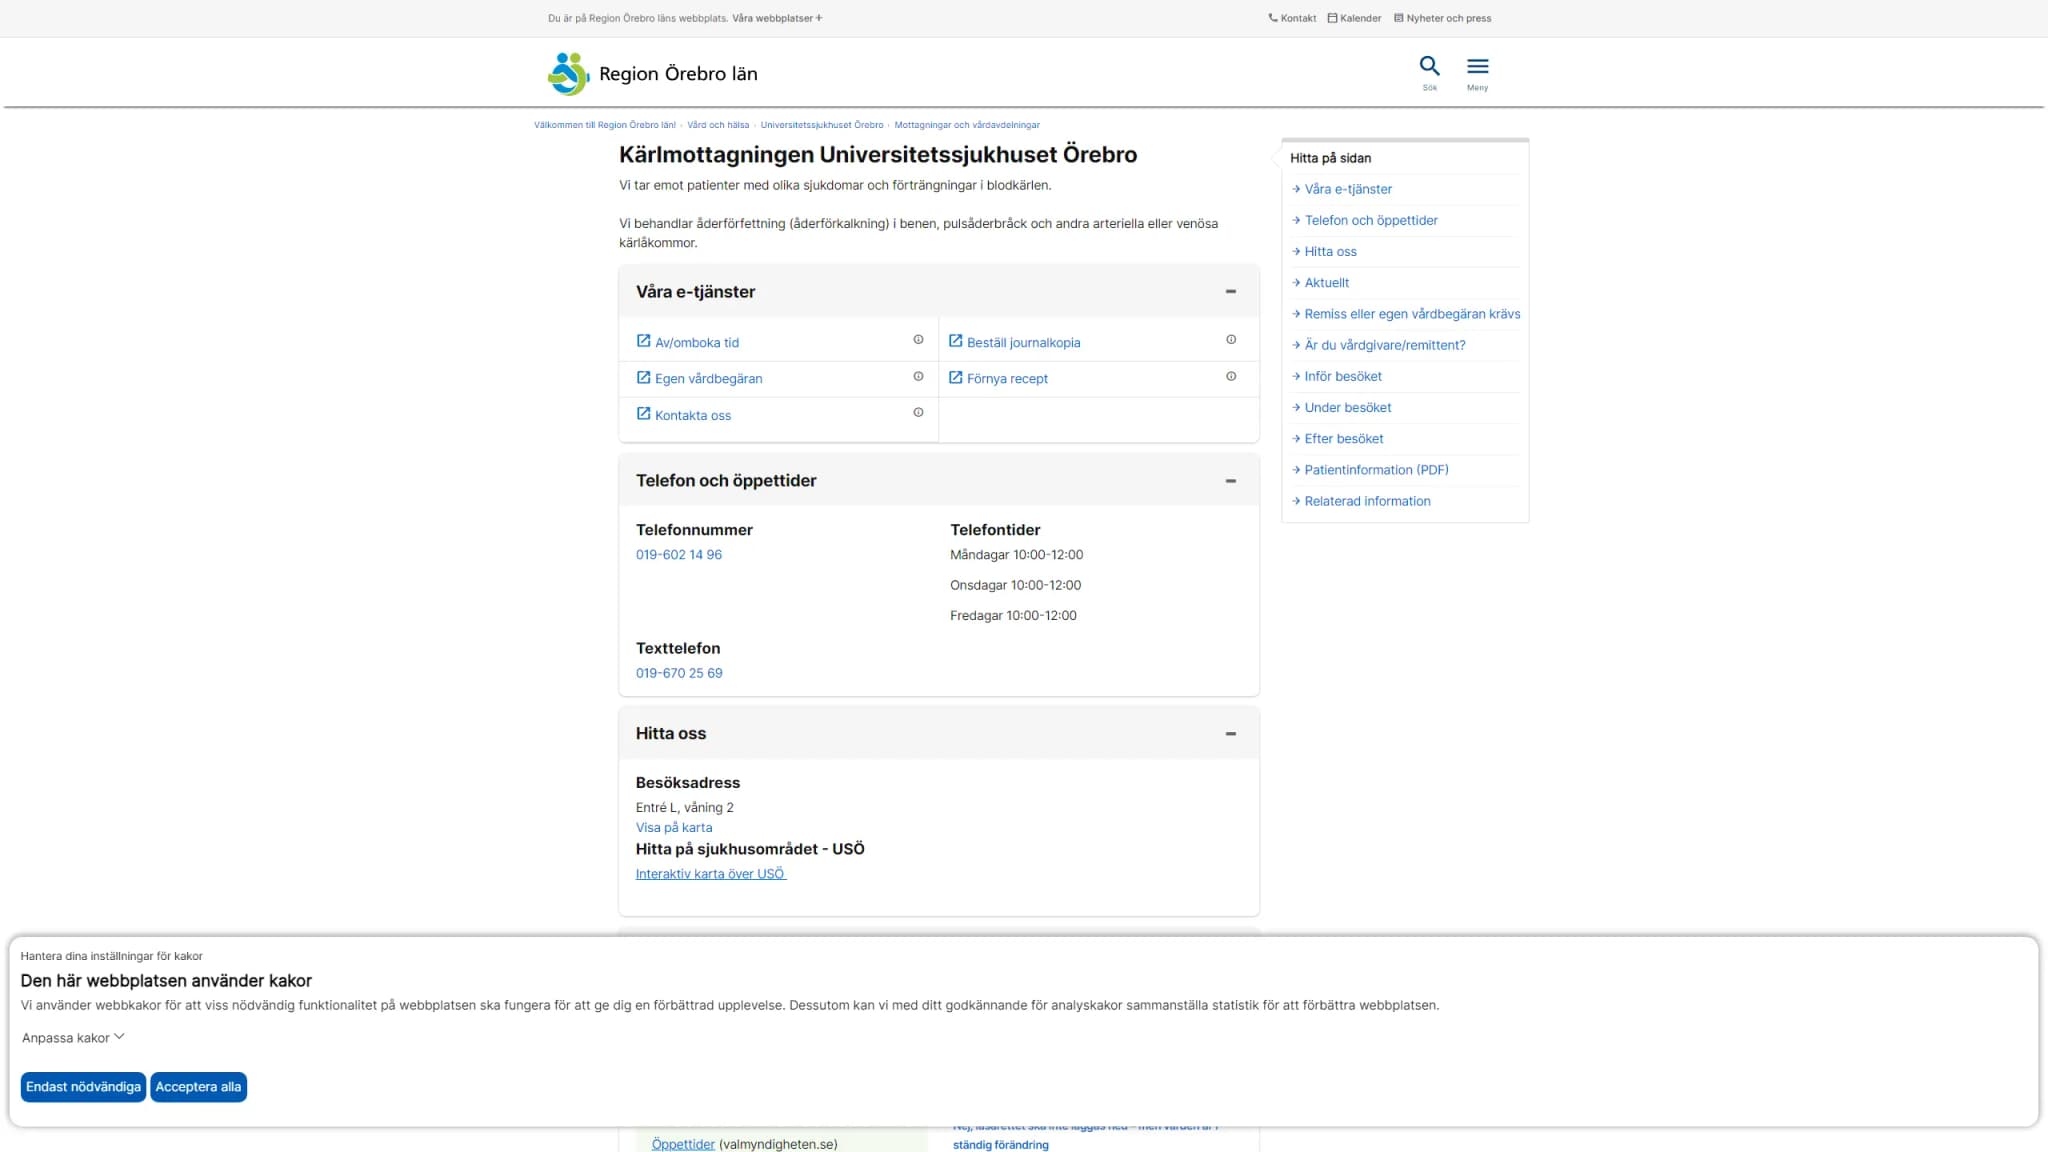Open Visa på karta link
This screenshot has width=2048, height=1152.
pos(674,828)
